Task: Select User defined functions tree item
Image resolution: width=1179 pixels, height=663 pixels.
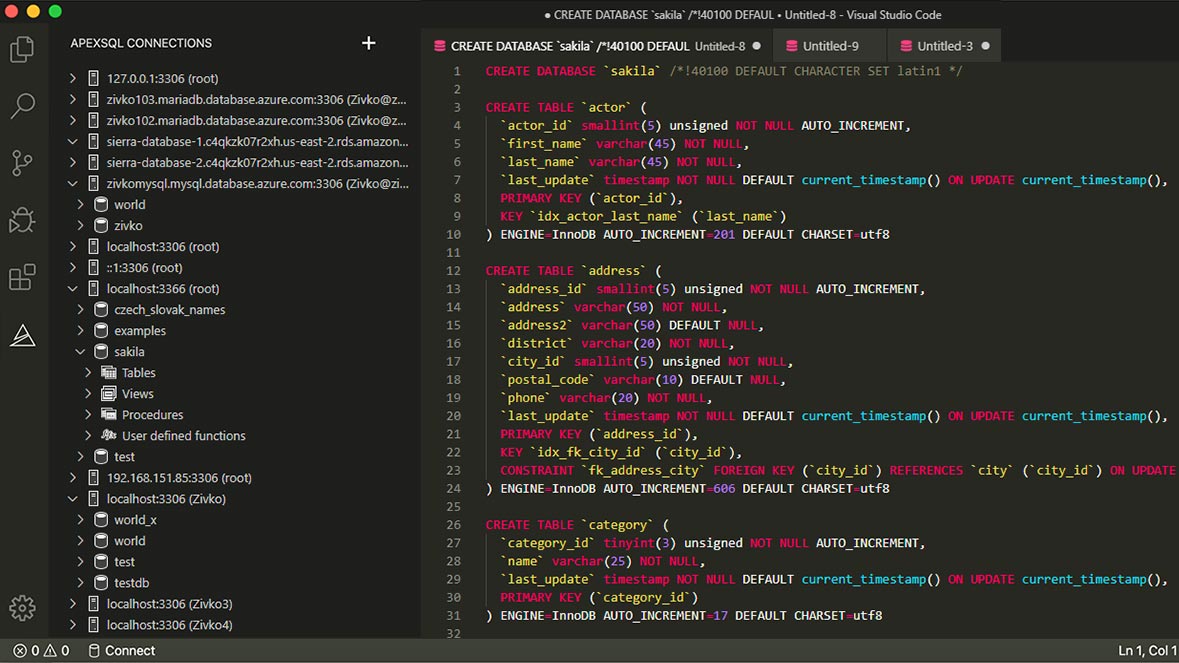Action: point(183,436)
